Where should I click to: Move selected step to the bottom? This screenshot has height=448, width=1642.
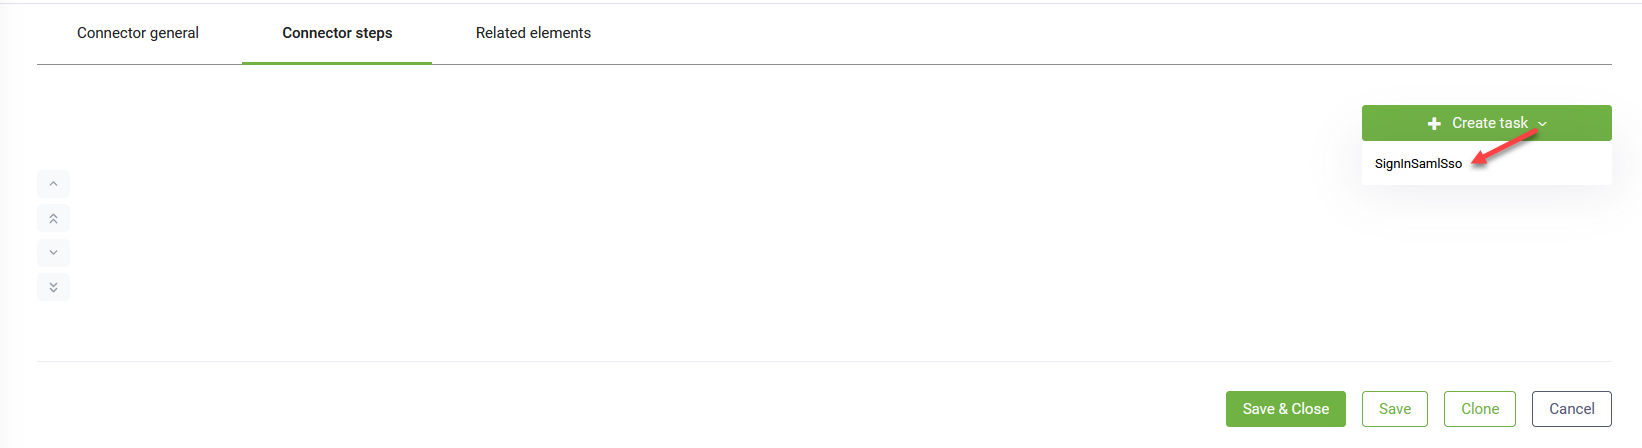53,287
